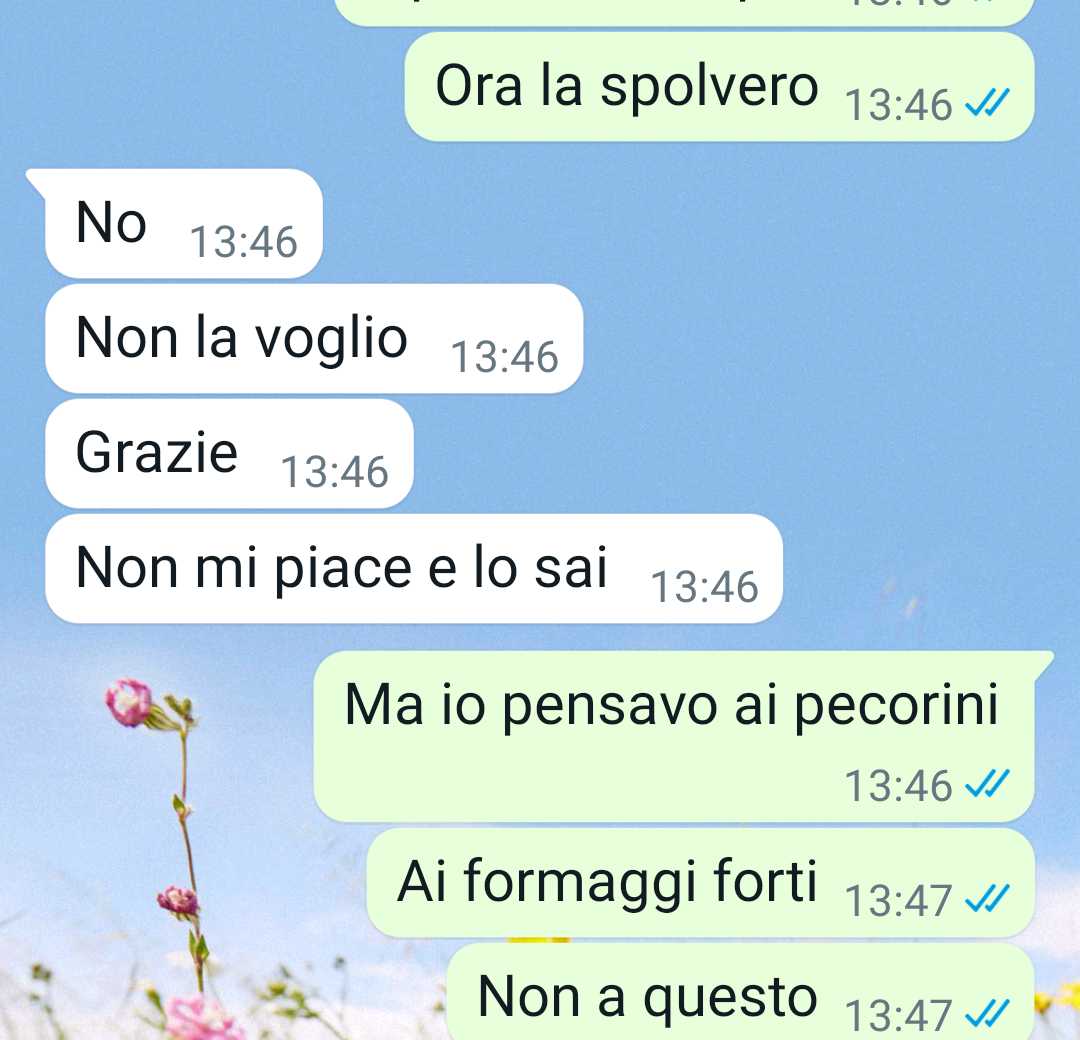The height and width of the screenshot is (1040, 1080).
Task: Tap the pink flower on the chat wallpaper
Action: pos(128,702)
